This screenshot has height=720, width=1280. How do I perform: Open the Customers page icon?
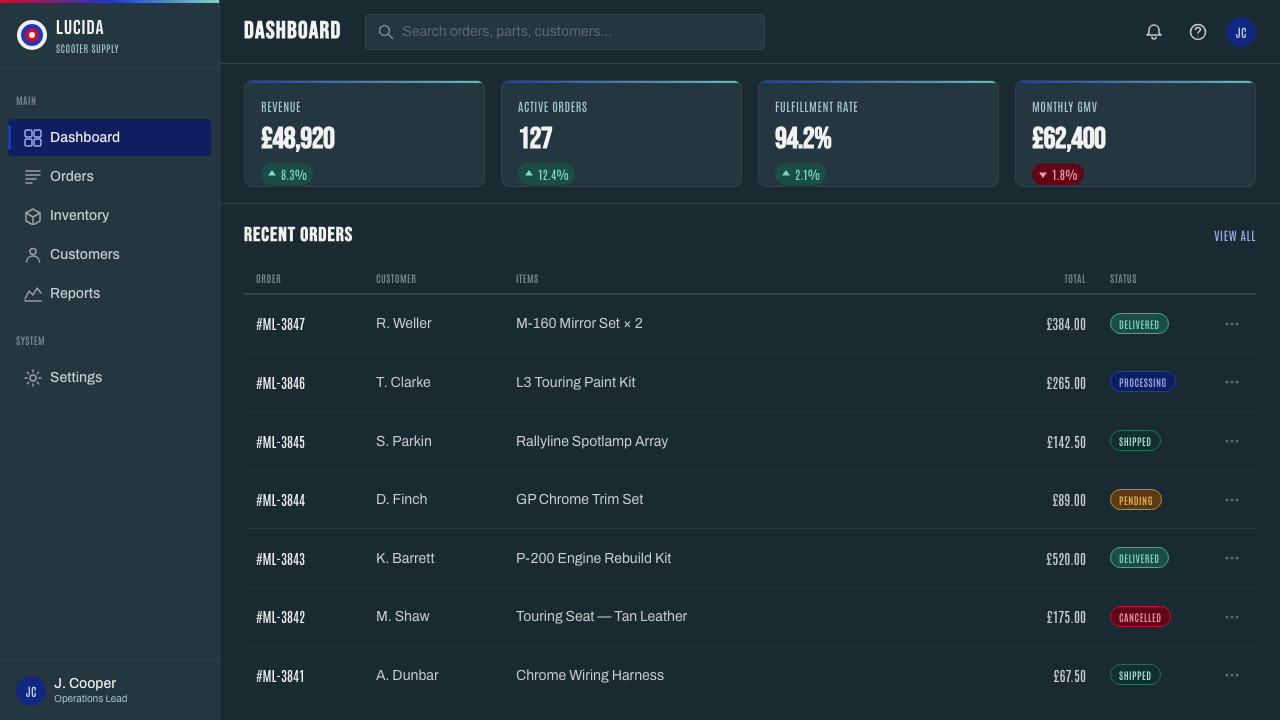pos(33,255)
